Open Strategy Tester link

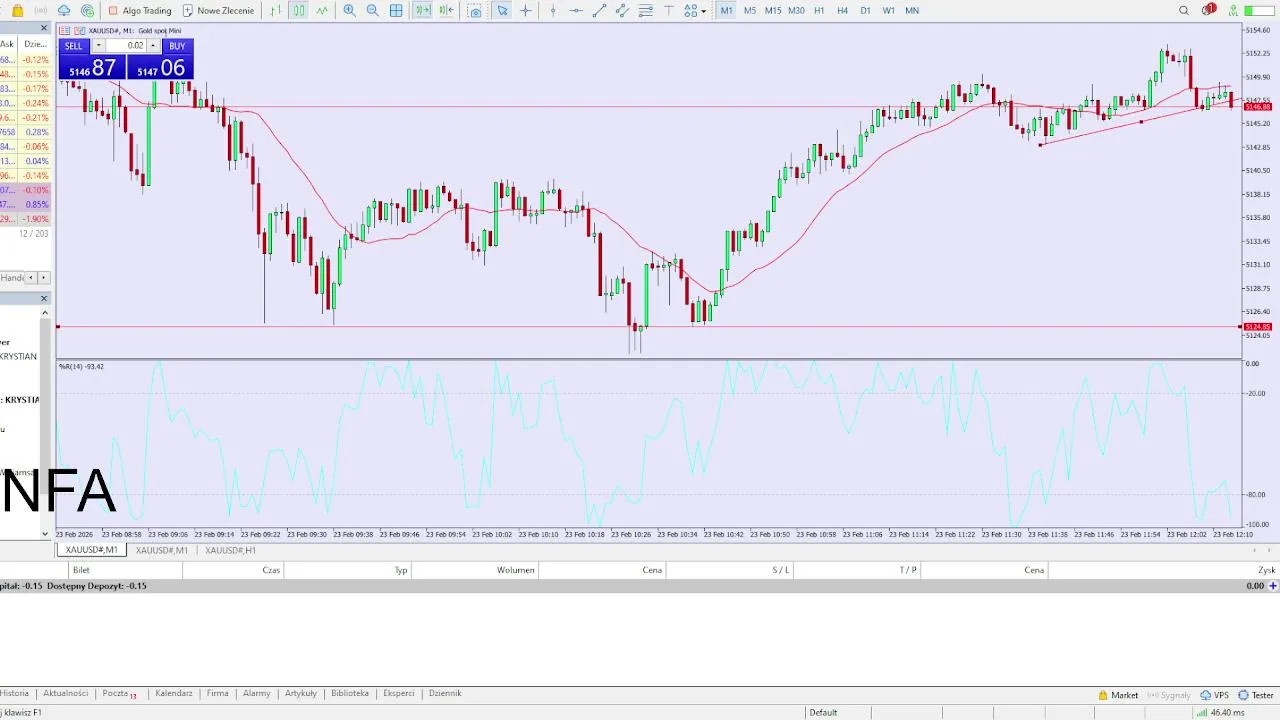pyautogui.click(x=1256, y=695)
